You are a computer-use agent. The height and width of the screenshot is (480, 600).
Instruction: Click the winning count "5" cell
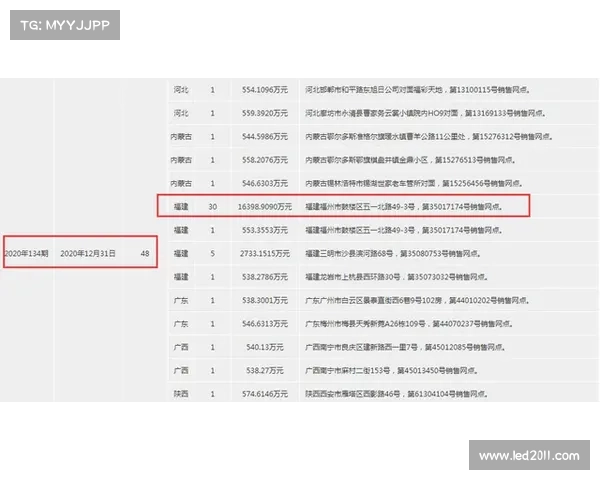[x=213, y=253]
